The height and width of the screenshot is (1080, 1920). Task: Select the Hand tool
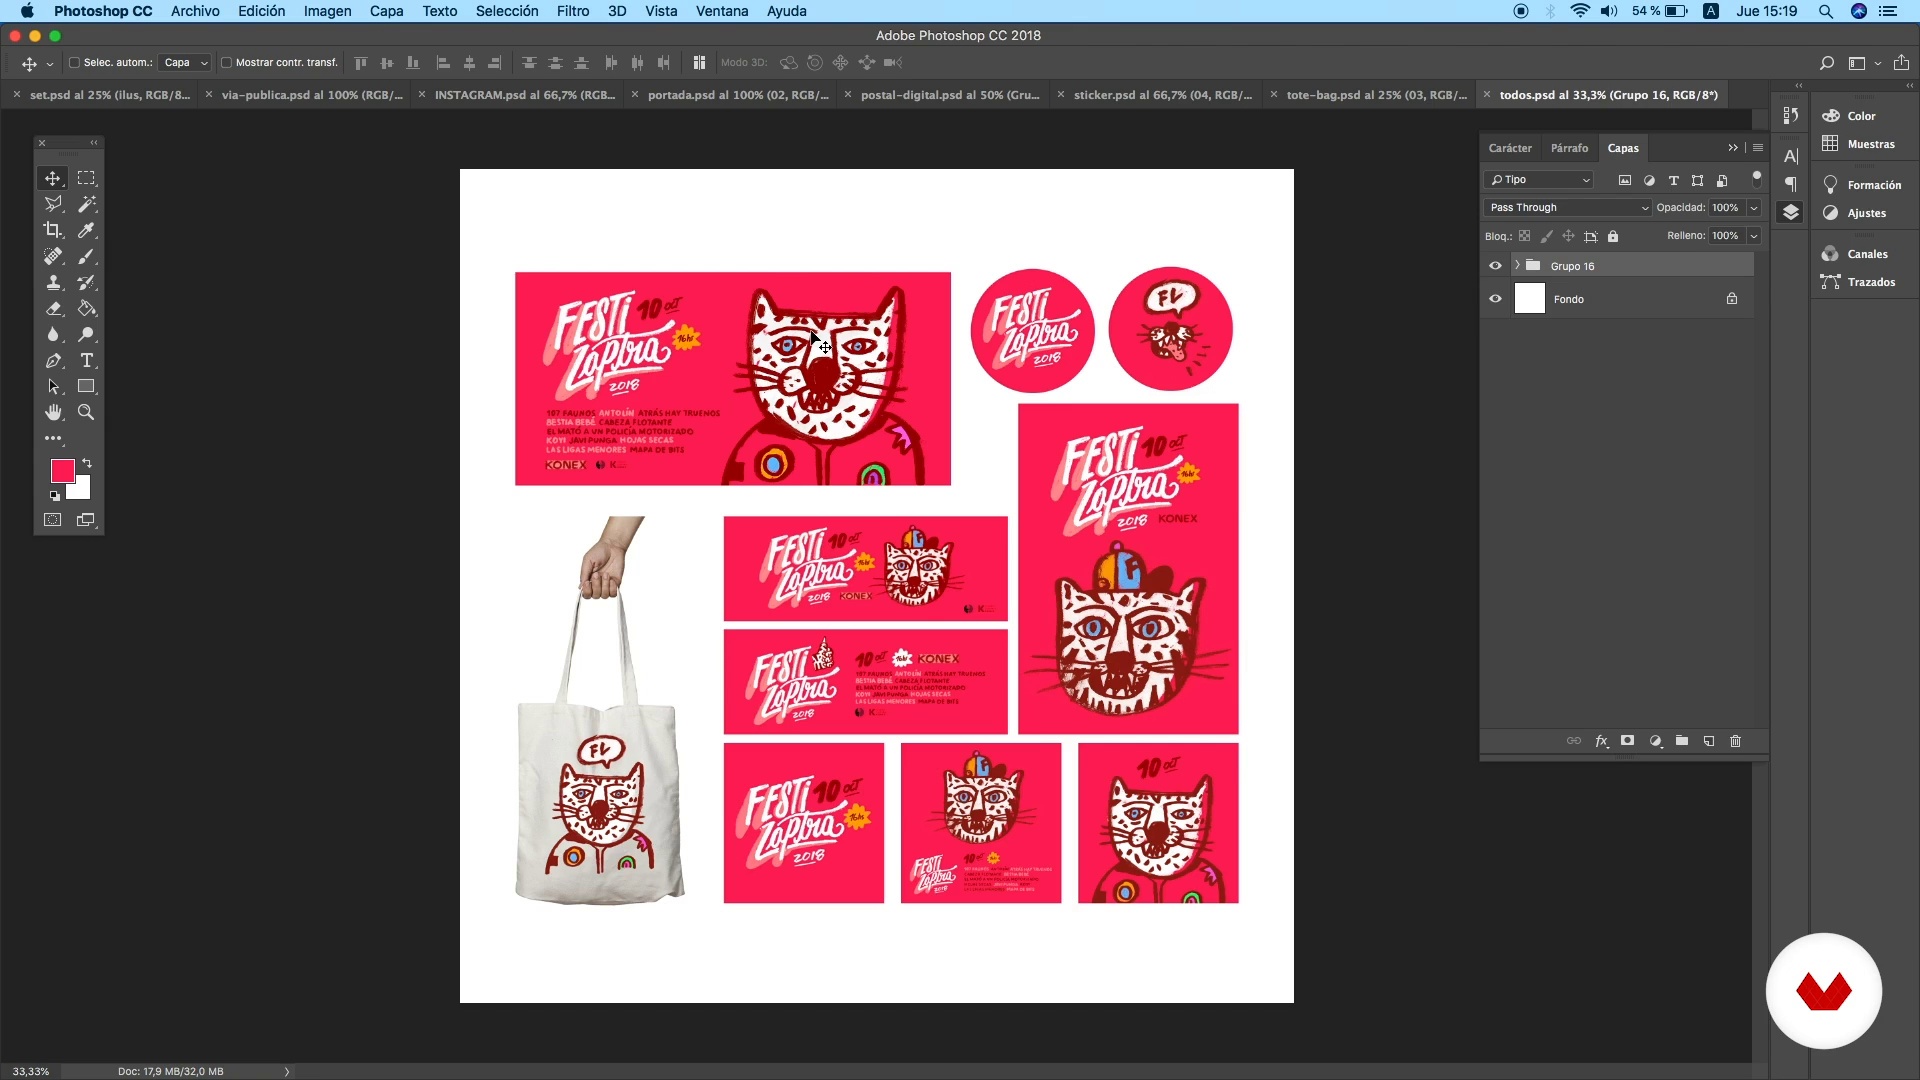pos(53,412)
